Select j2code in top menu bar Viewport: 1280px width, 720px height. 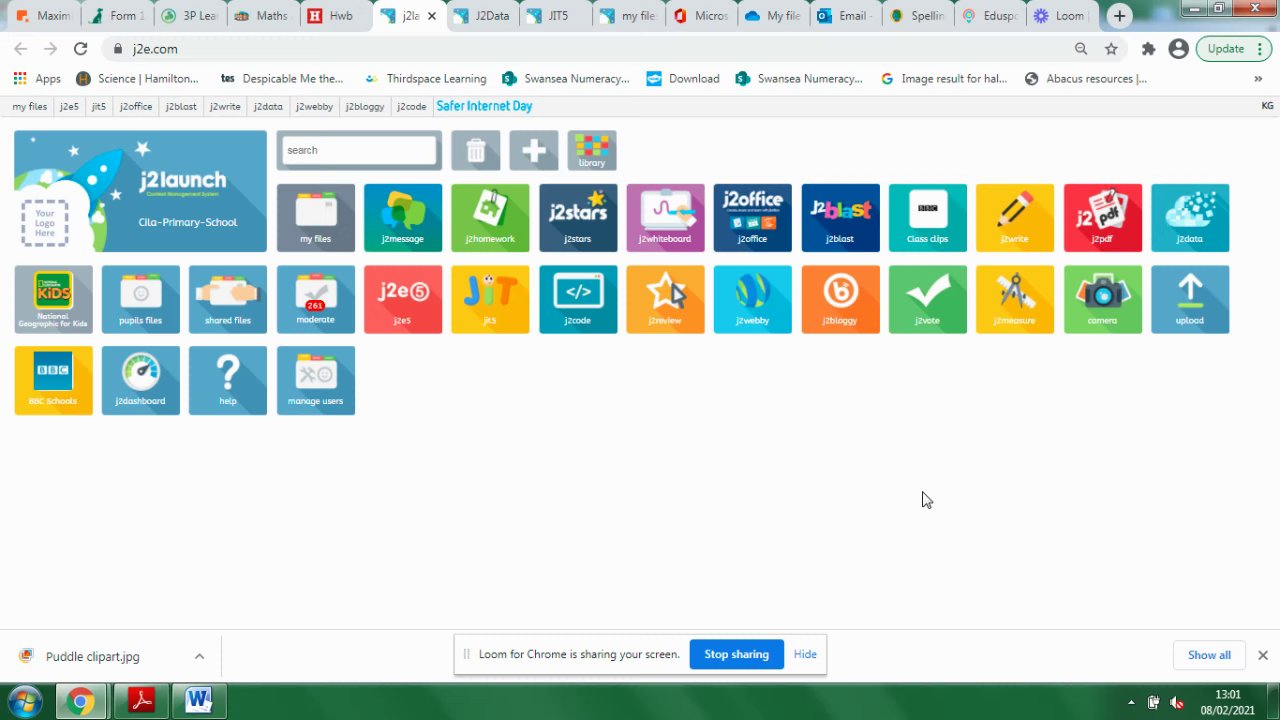click(x=411, y=106)
